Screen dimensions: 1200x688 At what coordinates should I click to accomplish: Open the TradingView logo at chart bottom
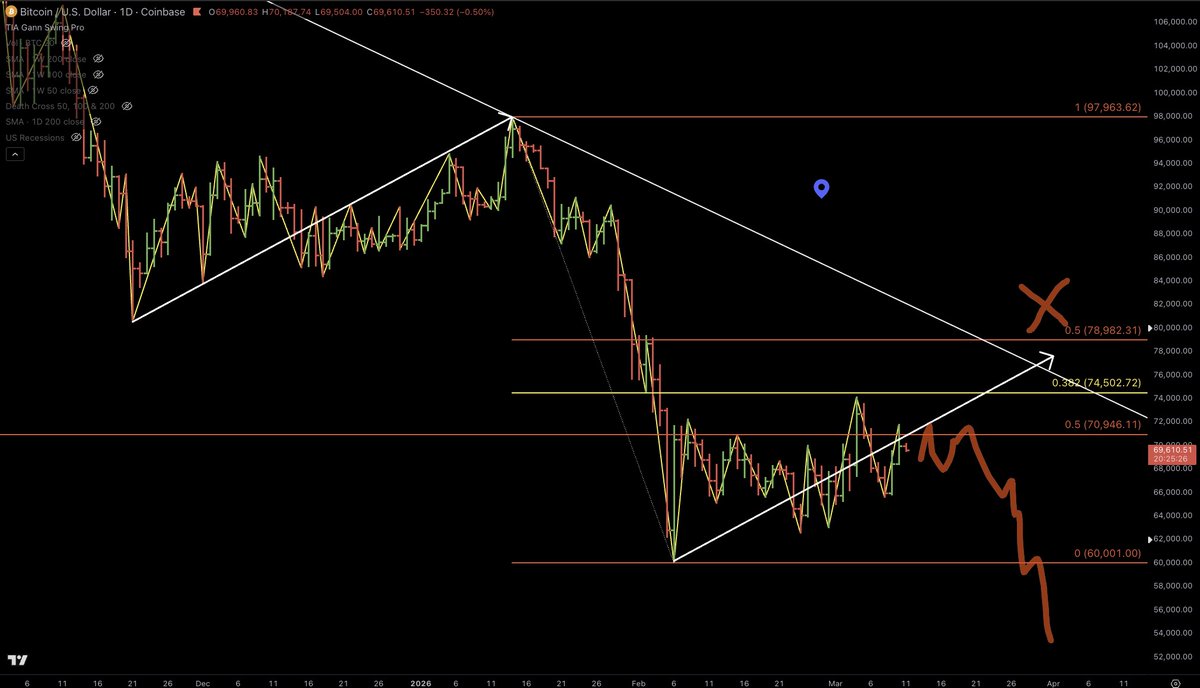click(16, 660)
